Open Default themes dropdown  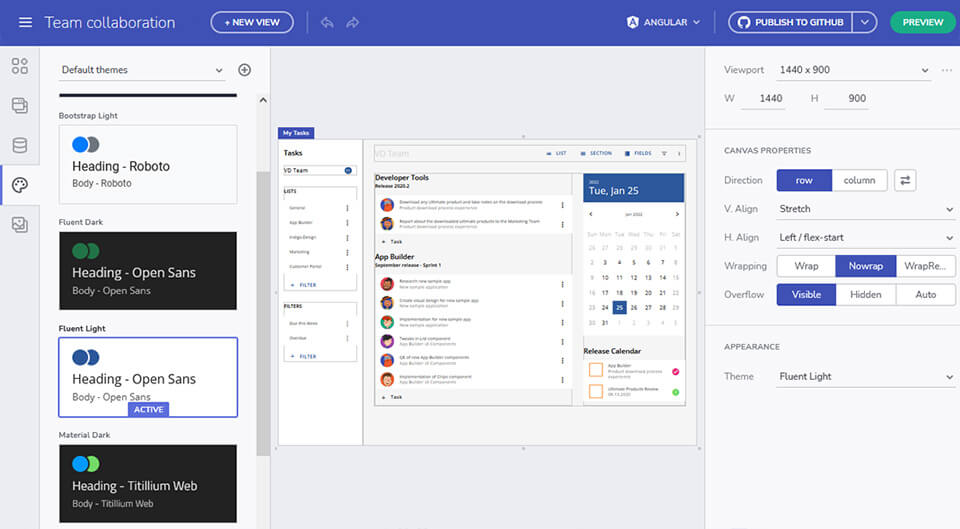(143, 70)
